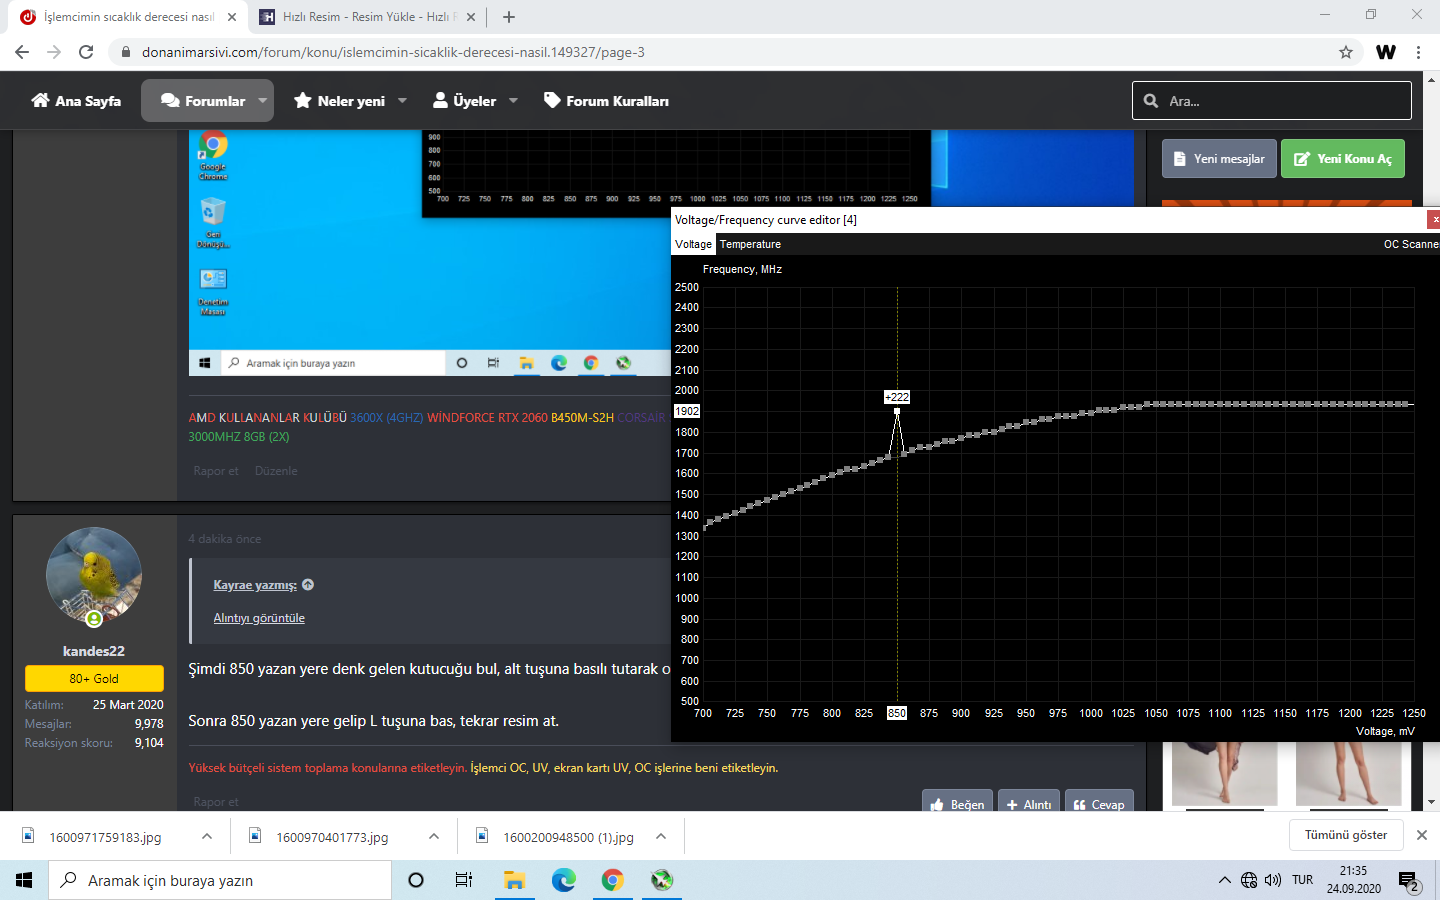Go back with the browser back arrow

pos(22,52)
